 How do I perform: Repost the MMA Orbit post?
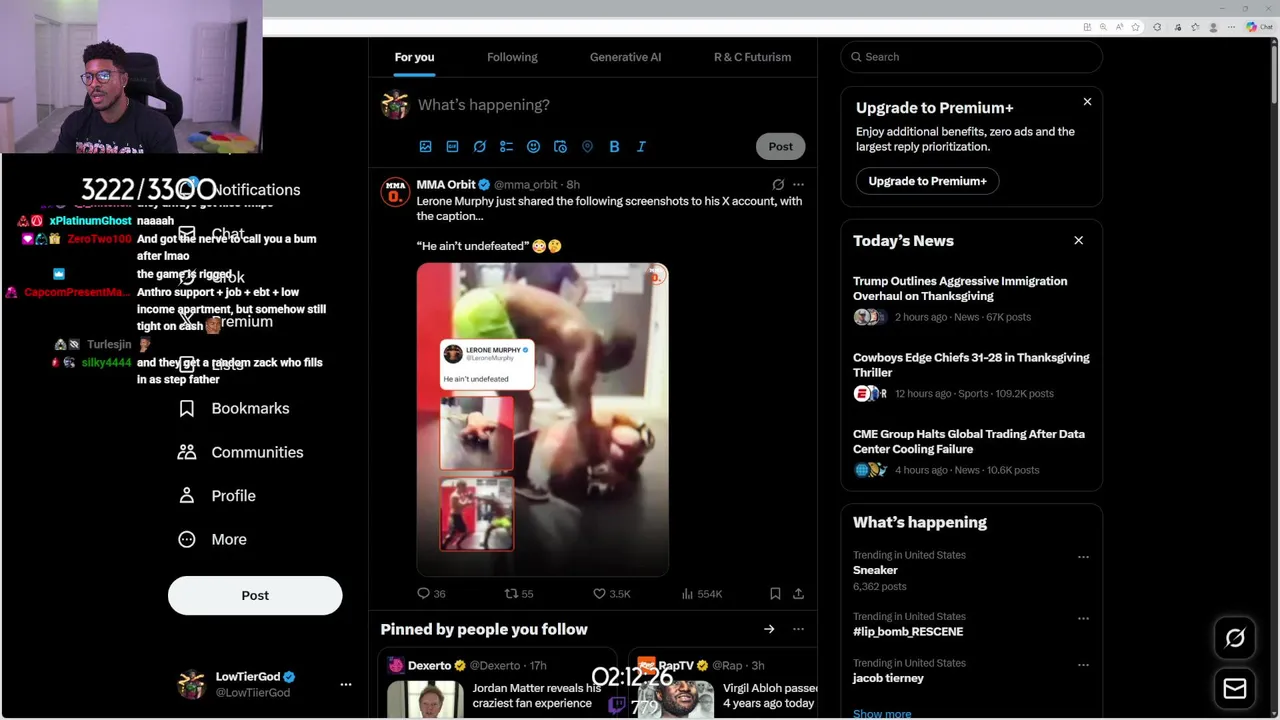tap(519, 594)
